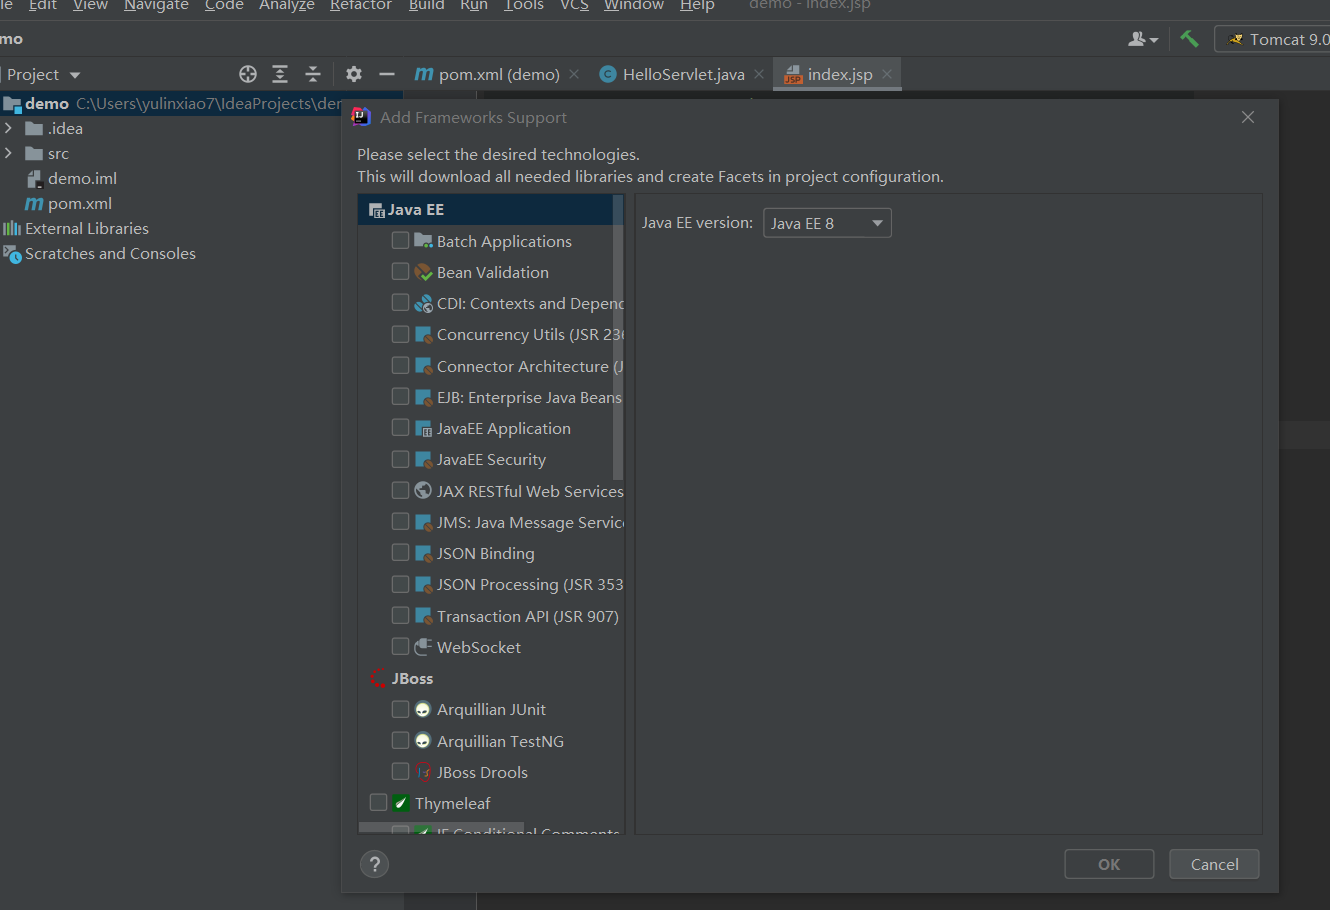Open the user account icon in toolbar

(x=1143, y=39)
